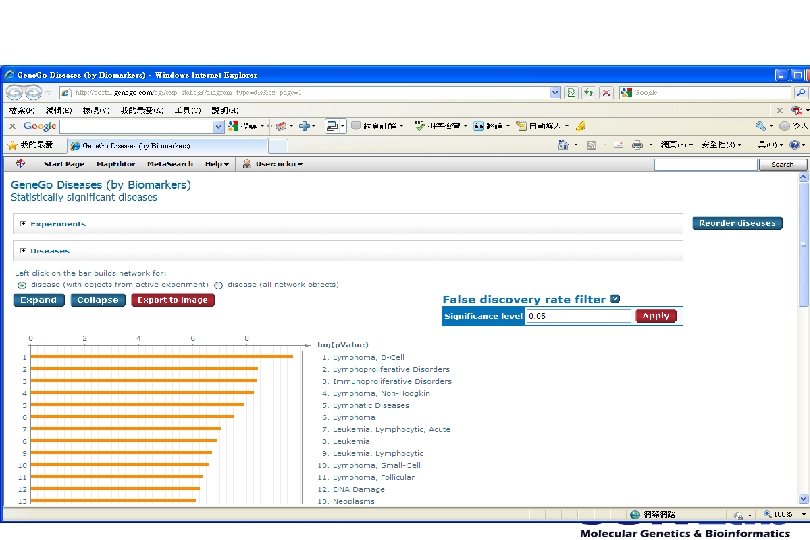
Task: Click Apply for significance level filter
Action: pyautogui.click(x=656, y=316)
